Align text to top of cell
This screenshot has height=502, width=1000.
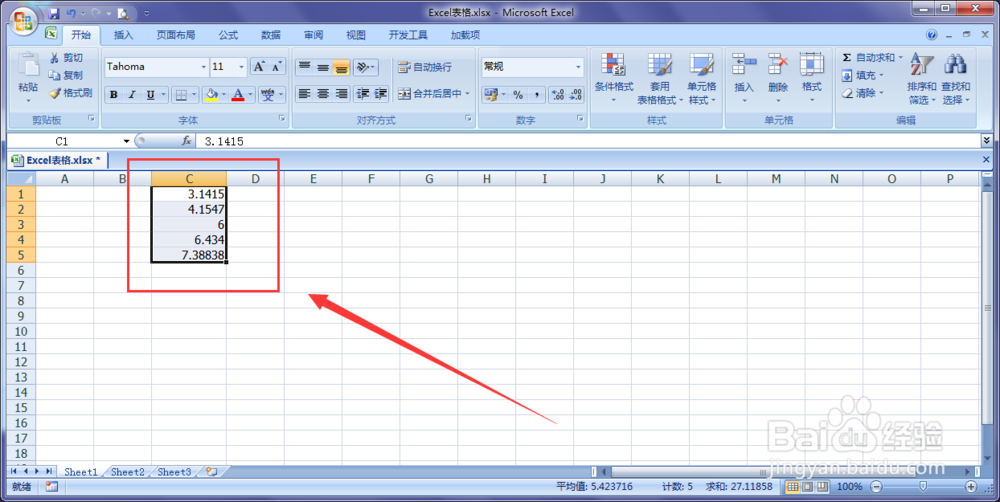click(305, 66)
